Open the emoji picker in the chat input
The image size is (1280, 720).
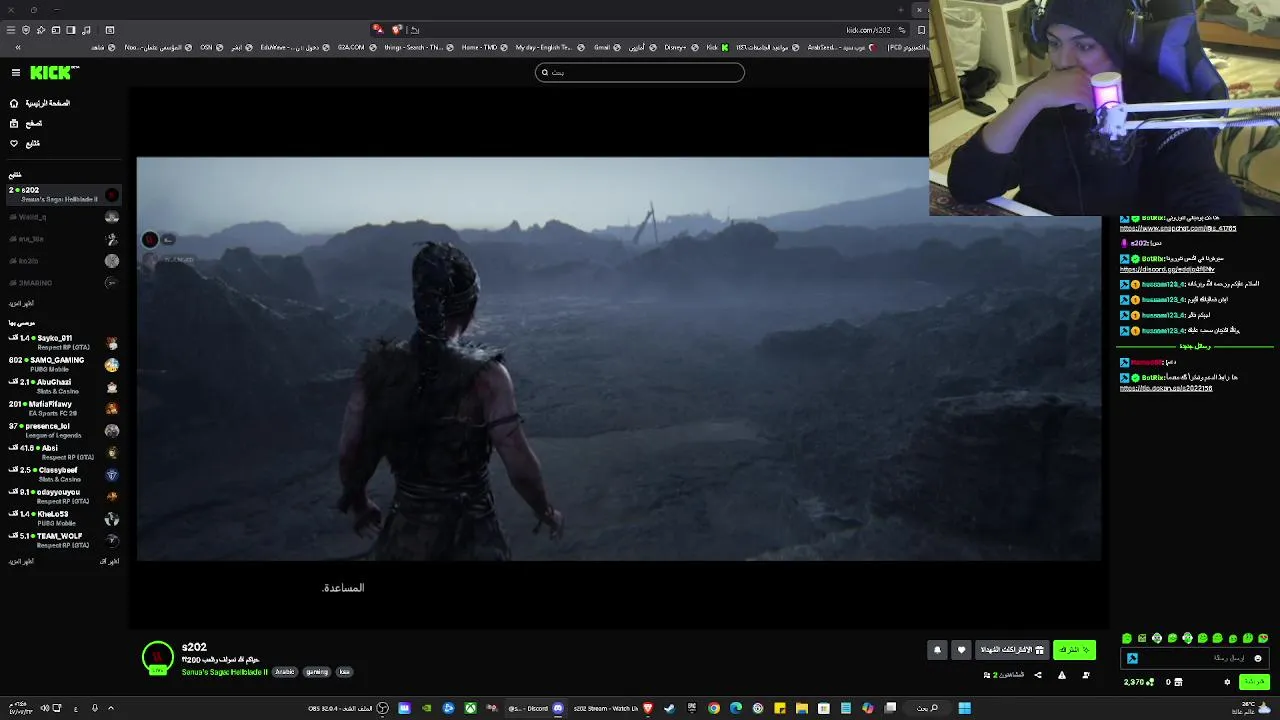[x=1257, y=658]
